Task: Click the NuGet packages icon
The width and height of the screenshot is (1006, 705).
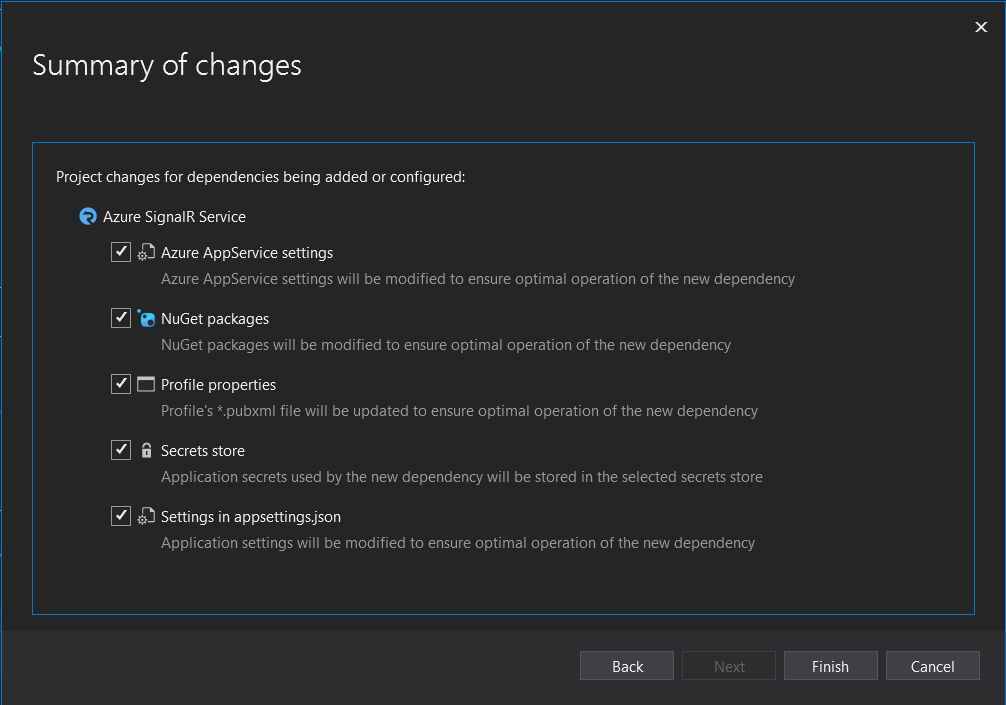Action: click(x=146, y=319)
